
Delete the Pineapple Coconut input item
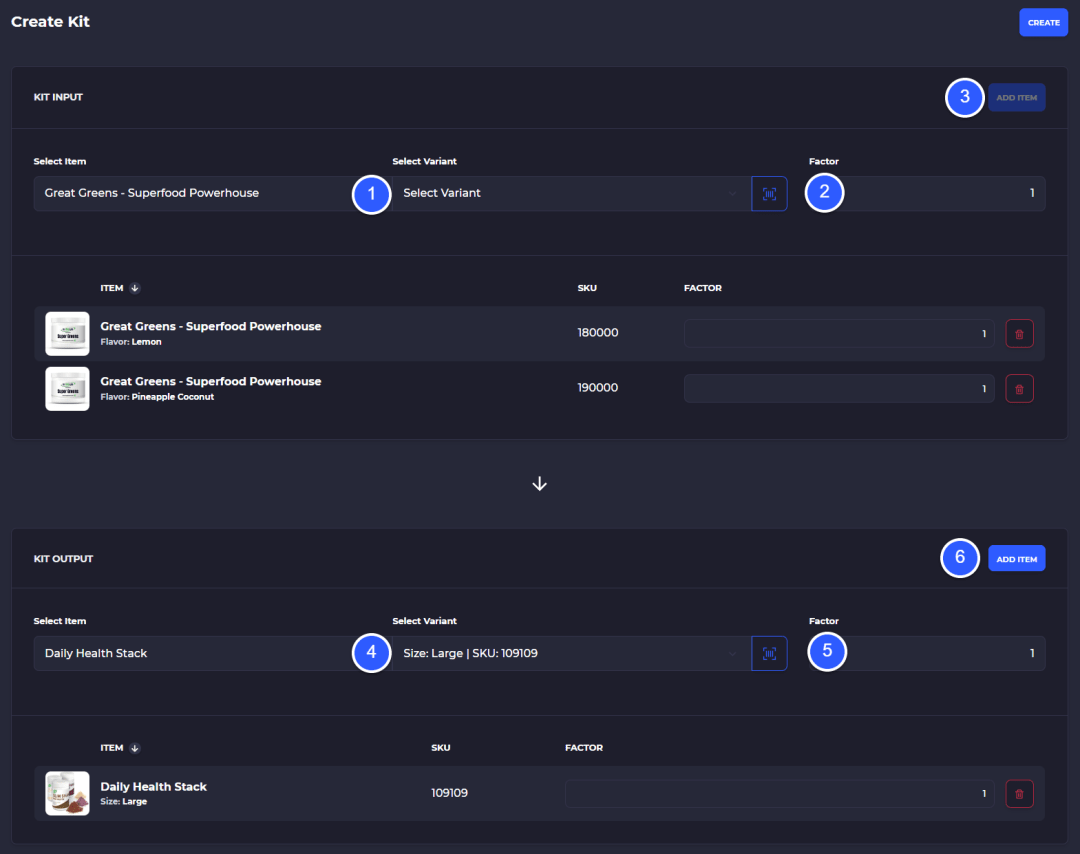pos(1019,389)
